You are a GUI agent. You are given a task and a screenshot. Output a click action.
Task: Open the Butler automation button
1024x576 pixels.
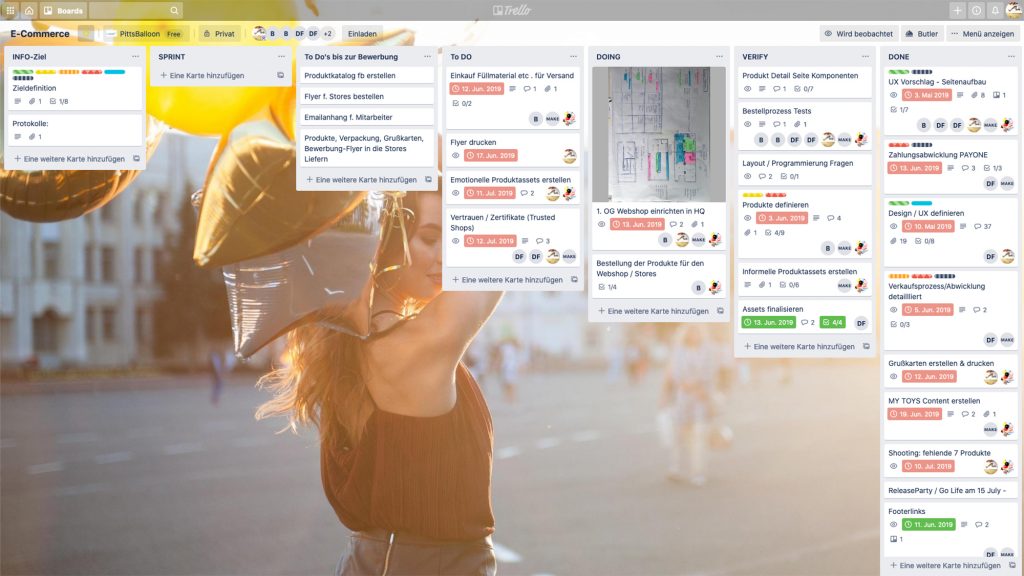(x=921, y=33)
